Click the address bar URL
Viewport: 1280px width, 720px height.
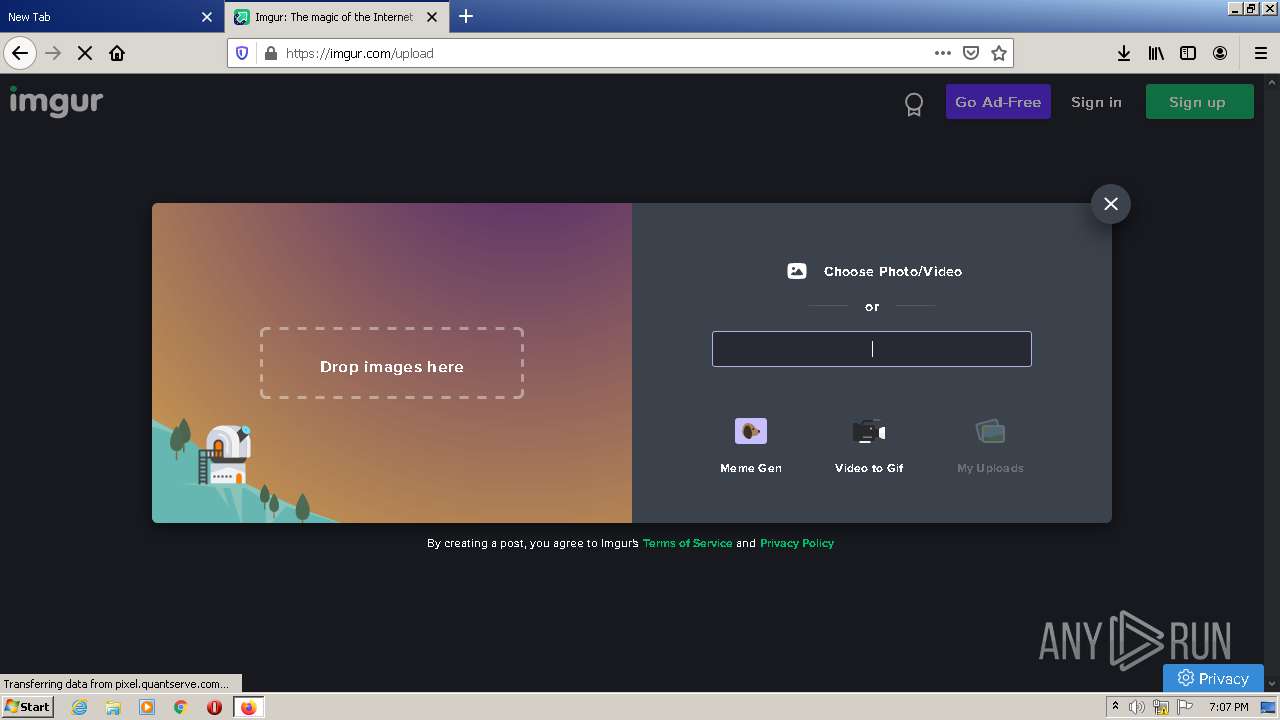(x=360, y=53)
